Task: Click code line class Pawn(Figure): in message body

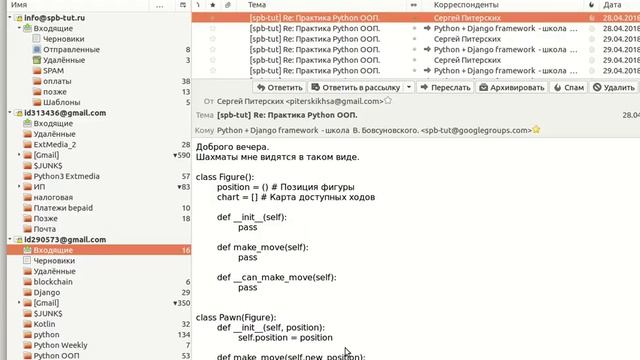Action: point(236,317)
